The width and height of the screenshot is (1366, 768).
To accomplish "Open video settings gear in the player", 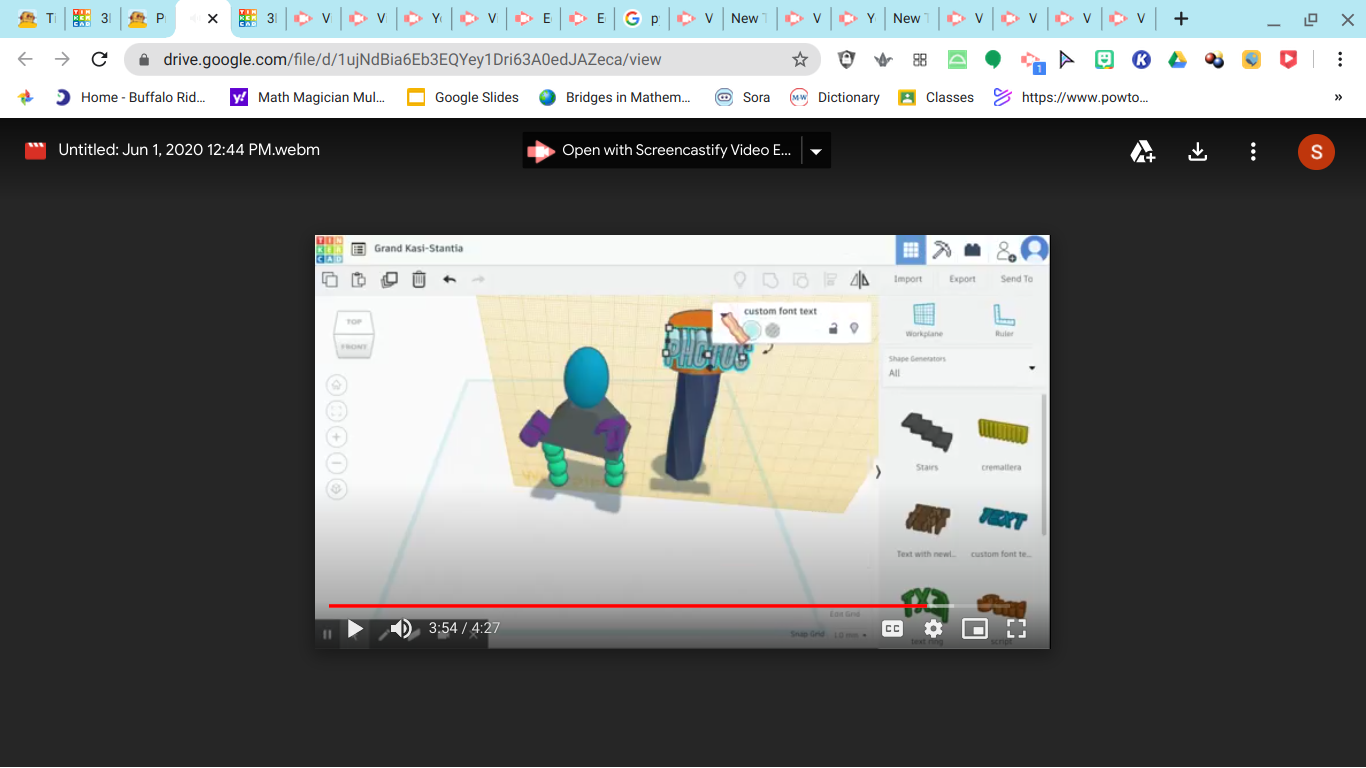I will (934, 629).
